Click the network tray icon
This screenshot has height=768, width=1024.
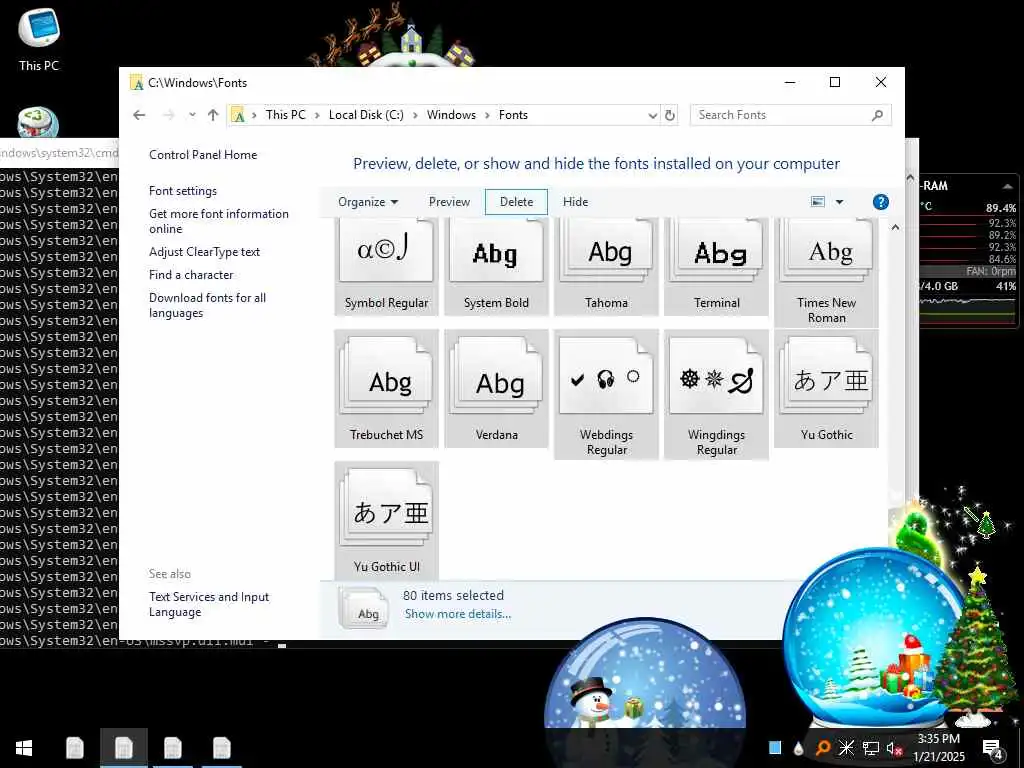coord(870,748)
